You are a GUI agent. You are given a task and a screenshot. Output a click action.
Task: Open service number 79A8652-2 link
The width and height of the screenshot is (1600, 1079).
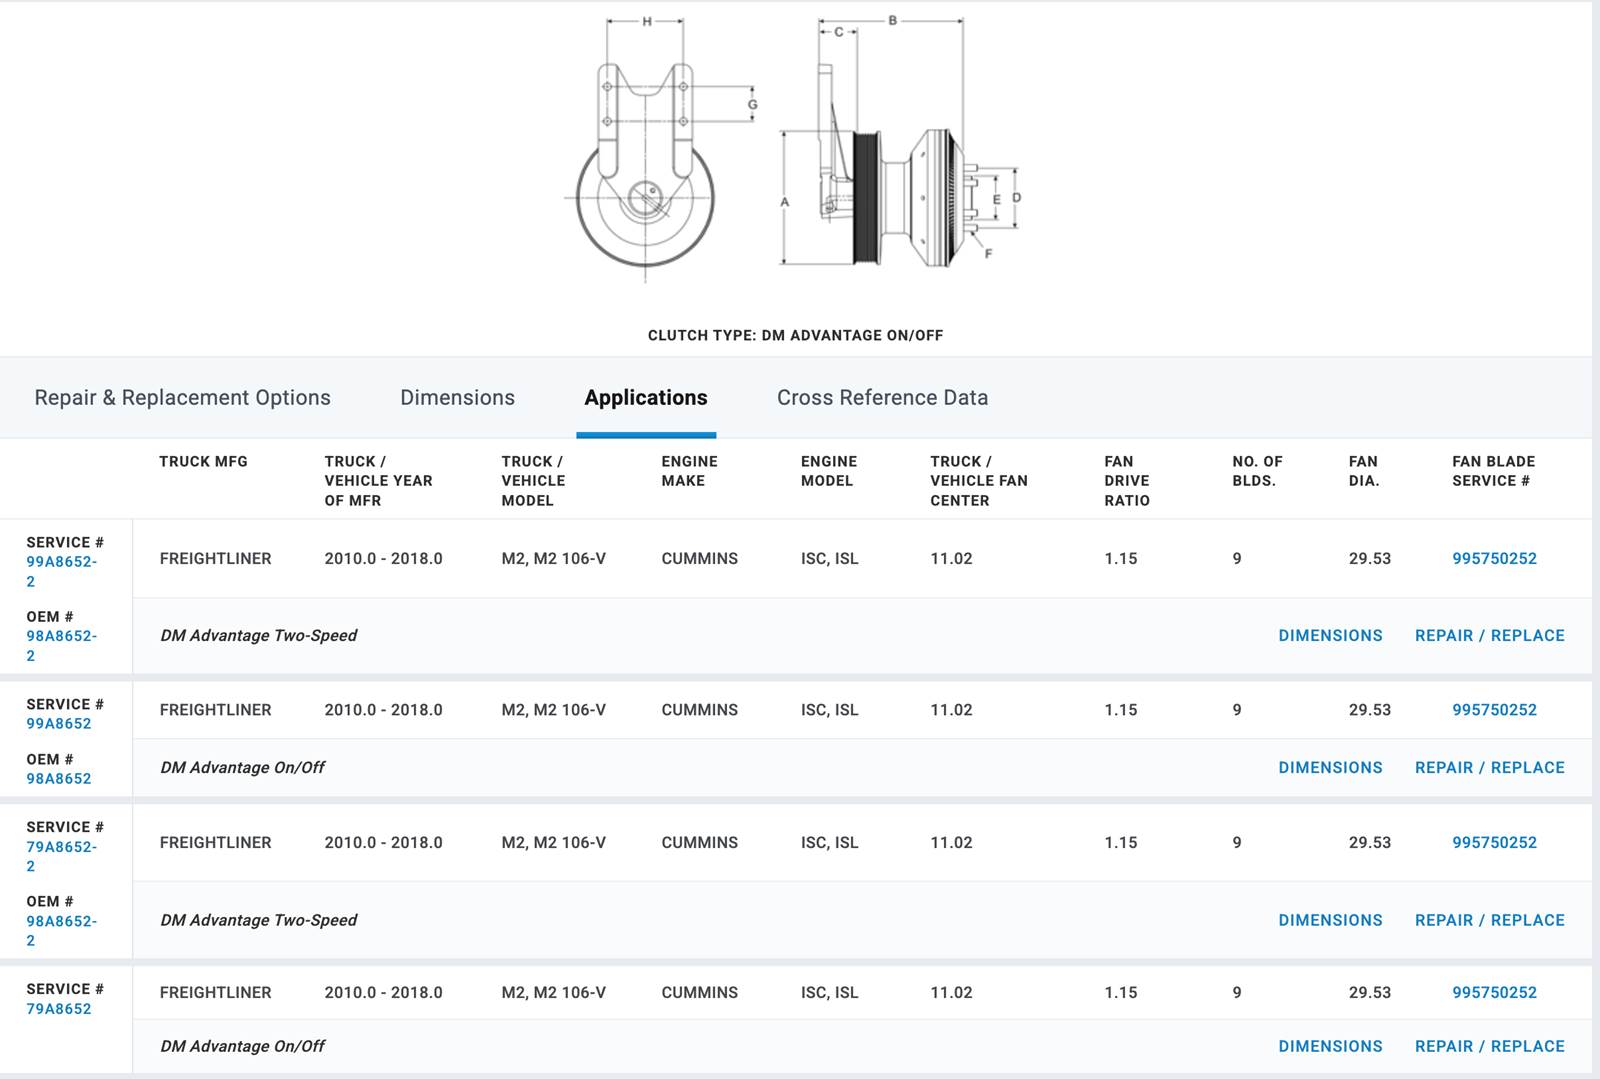61,856
